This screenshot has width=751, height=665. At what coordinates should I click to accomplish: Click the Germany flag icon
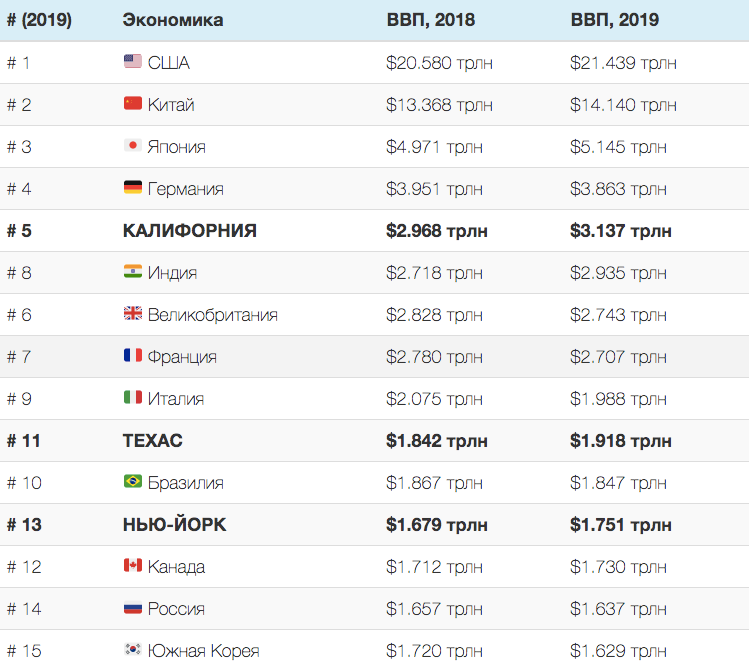coord(133,187)
